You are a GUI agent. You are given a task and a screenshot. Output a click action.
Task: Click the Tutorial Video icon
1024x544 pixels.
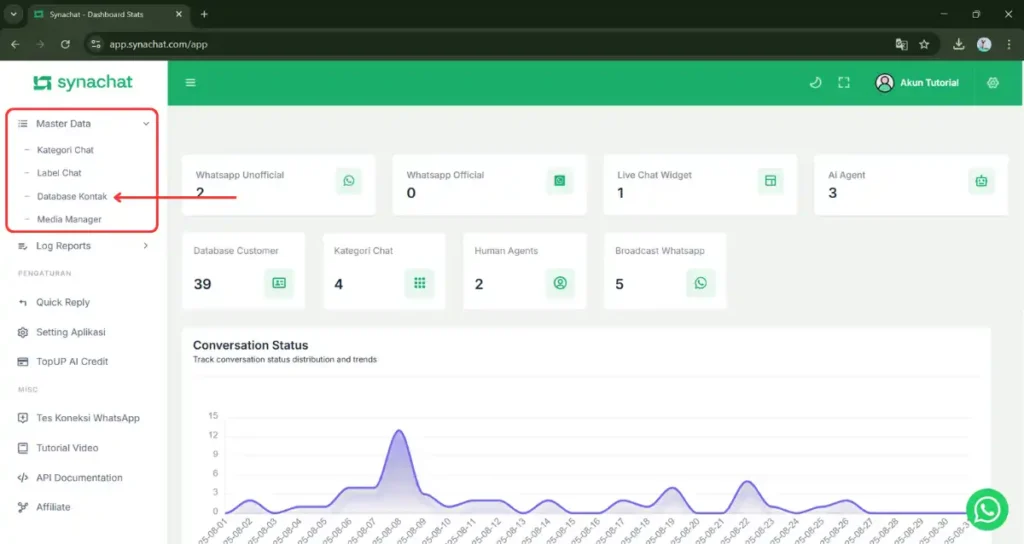(x=23, y=448)
